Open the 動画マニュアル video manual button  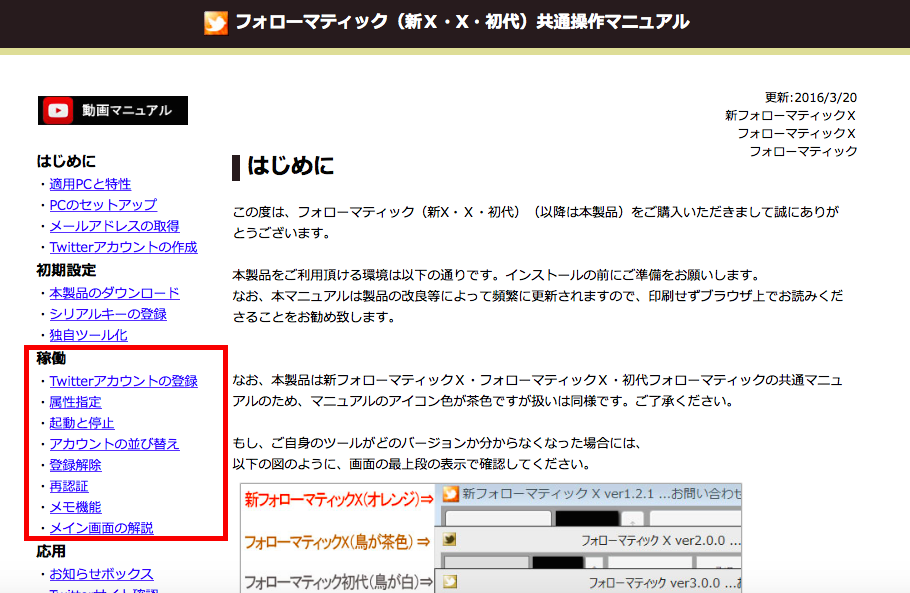click(x=113, y=110)
